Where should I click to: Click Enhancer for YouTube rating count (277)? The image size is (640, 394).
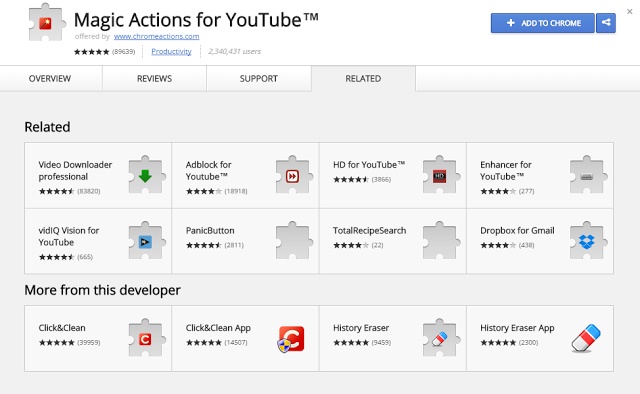[527, 191]
